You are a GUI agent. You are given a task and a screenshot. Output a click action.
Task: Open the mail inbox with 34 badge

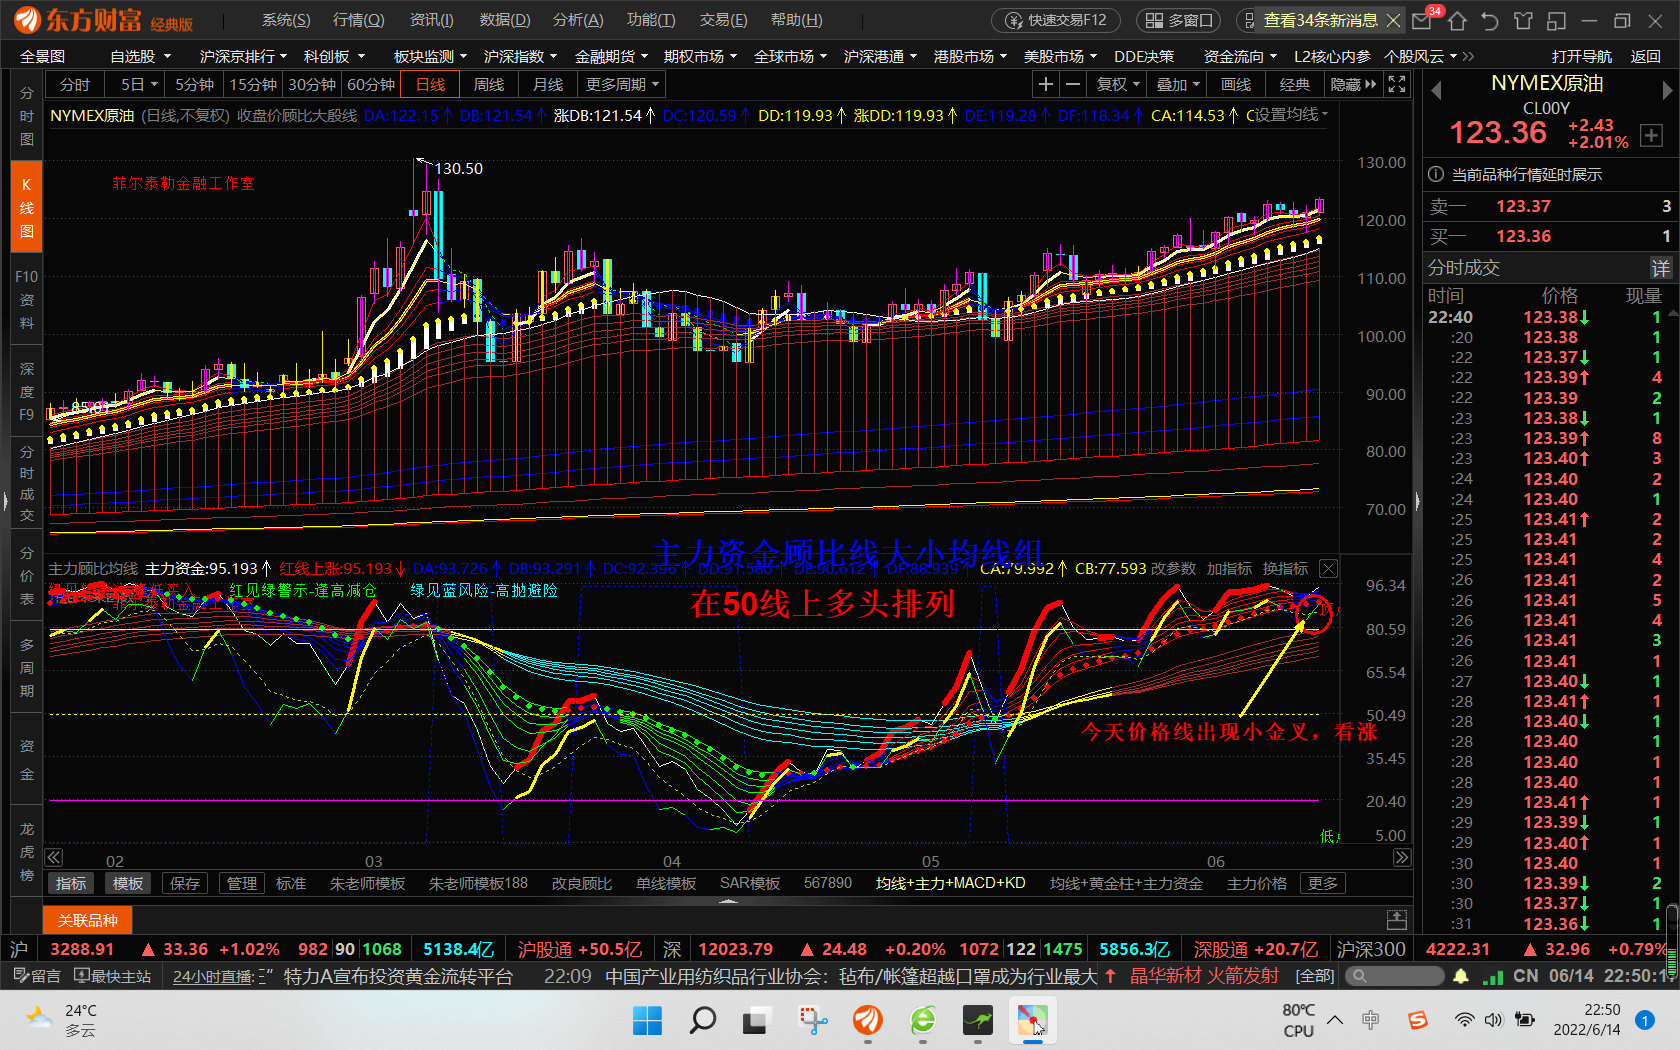click(1422, 20)
